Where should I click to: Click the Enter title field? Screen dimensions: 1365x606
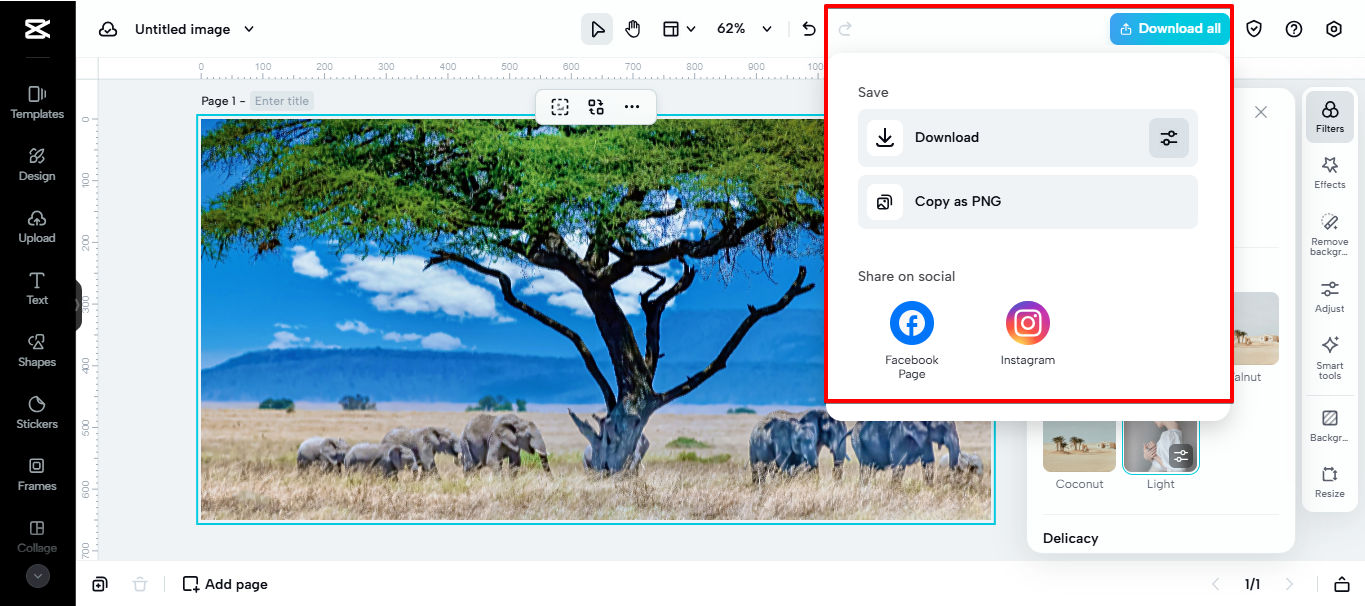pyautogui.click(x=281, y=100)
